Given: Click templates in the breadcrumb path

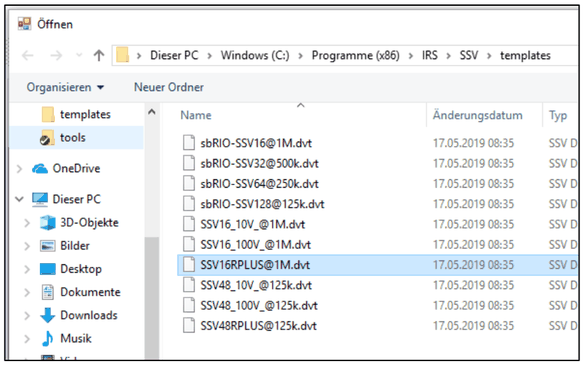Looking at the screenshot, I should point(525,55).
